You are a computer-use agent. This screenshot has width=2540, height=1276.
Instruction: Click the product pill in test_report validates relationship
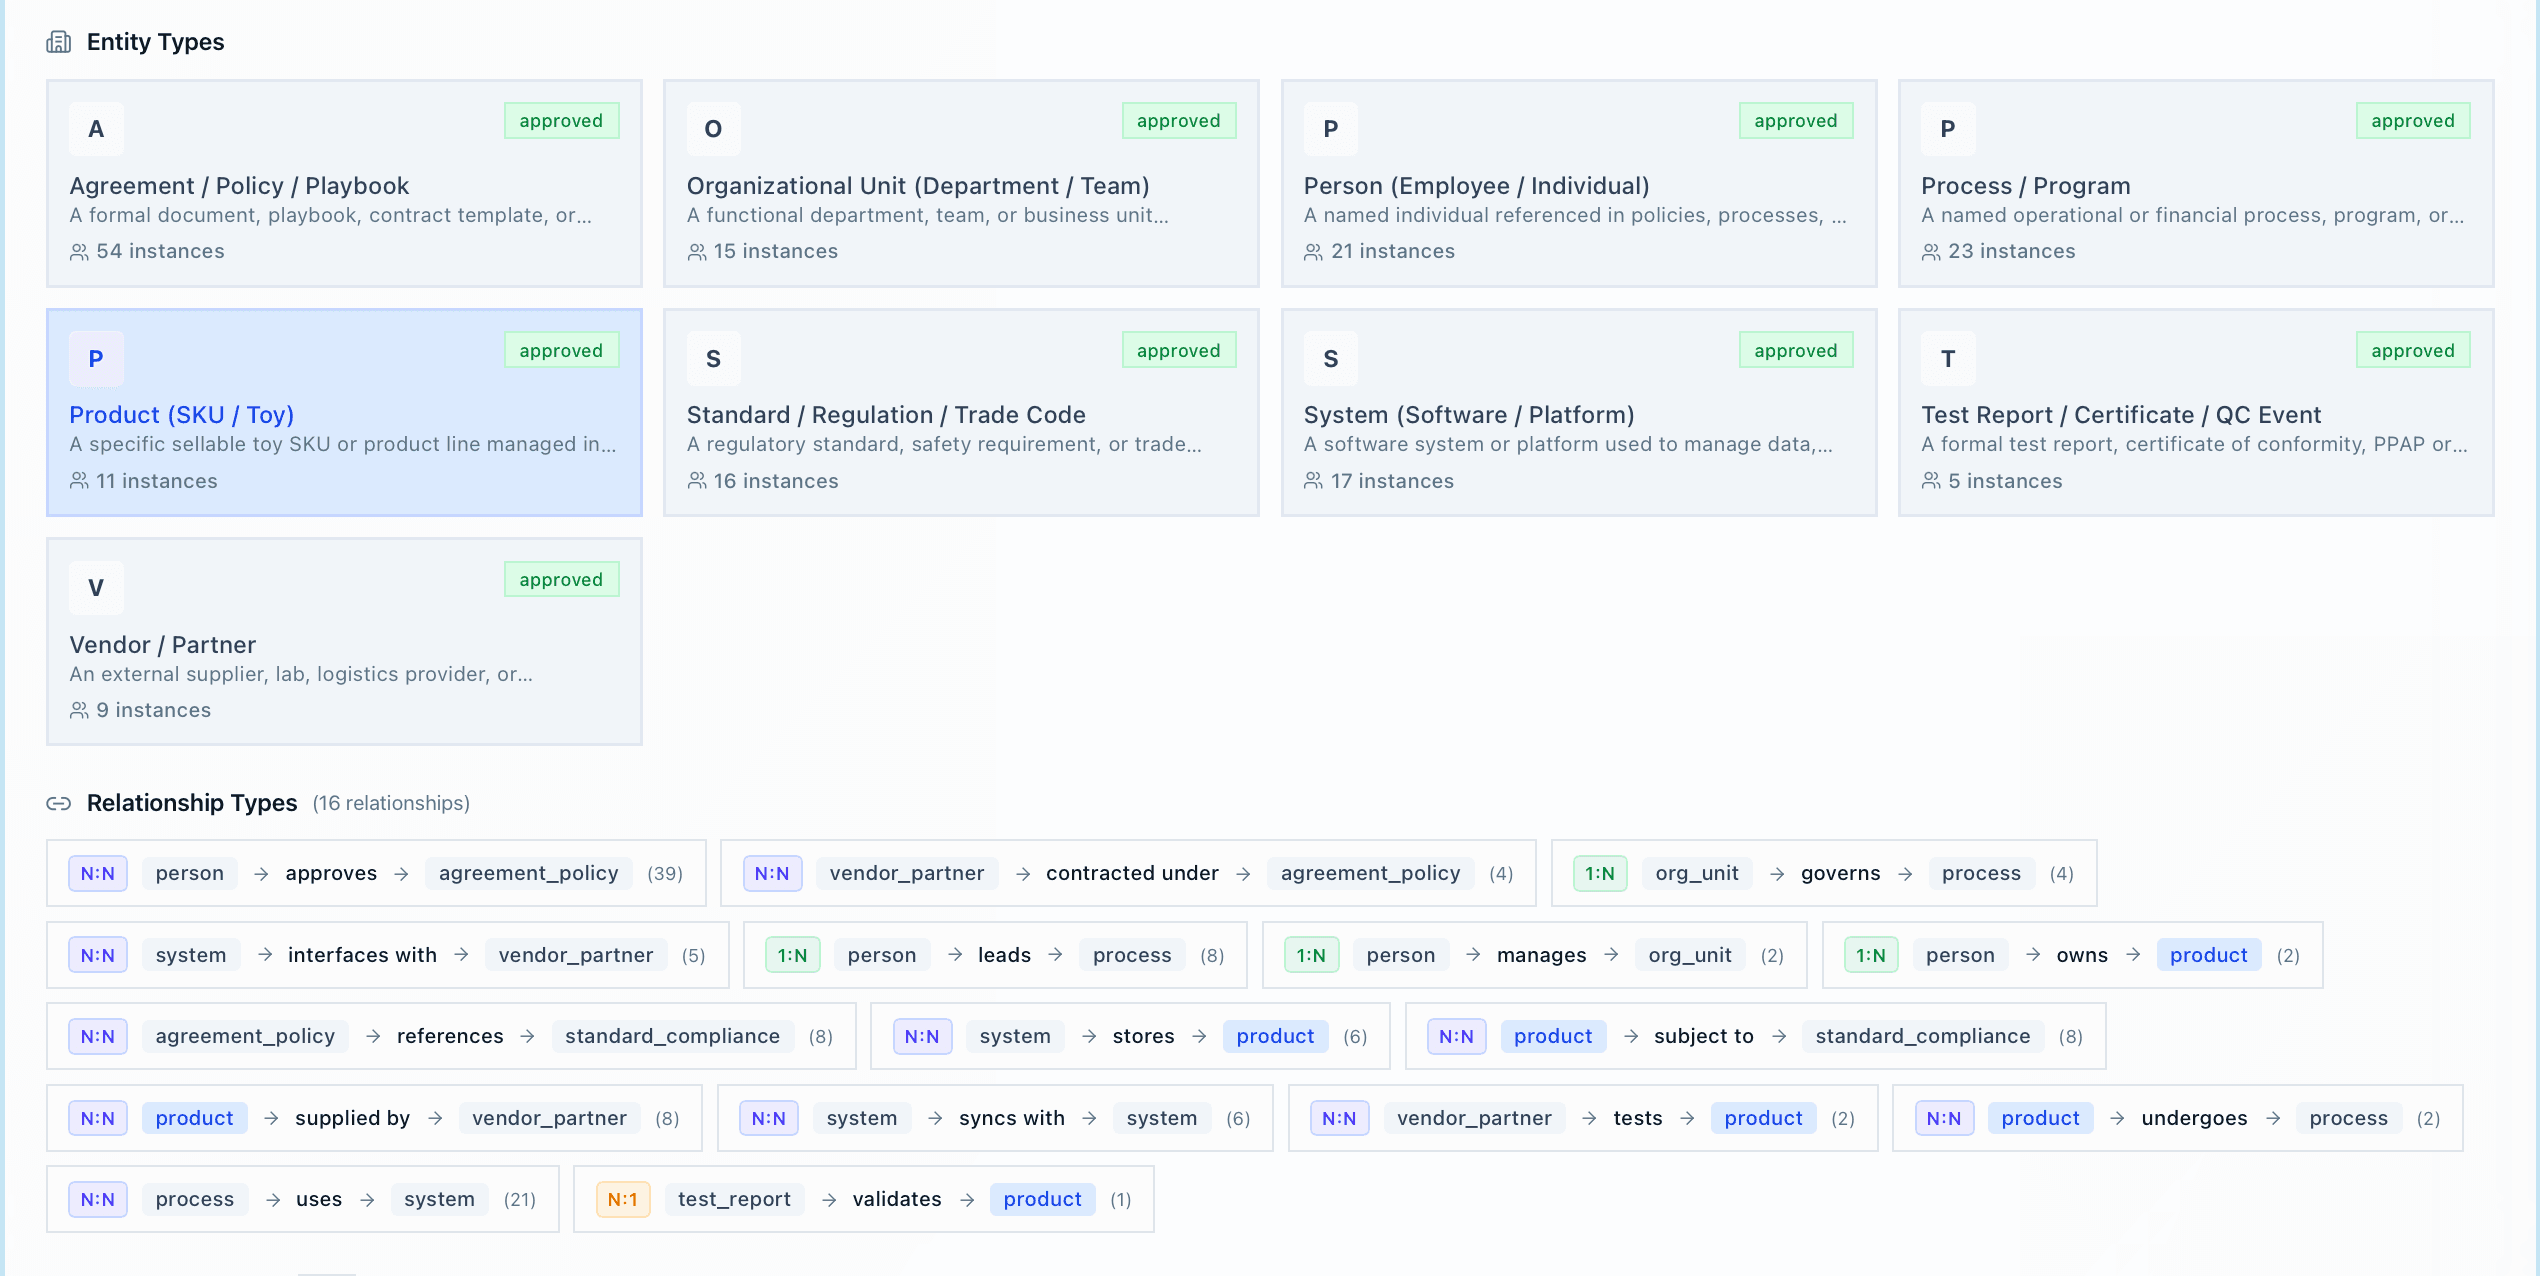pyautogui.click(x=1042, y=1199)
